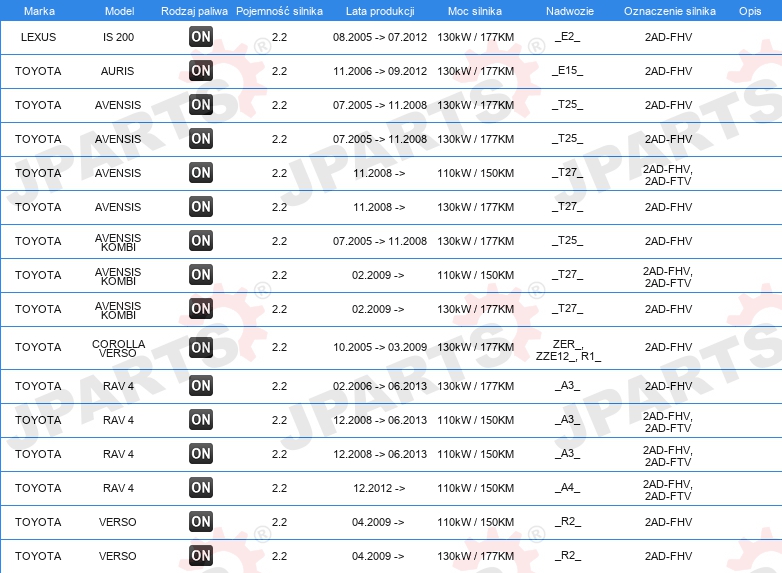The image size is (782, 573).
Task: Click 2.2 capacity in the COROLLA VERSO row
Action: click(x=279, y=347)
